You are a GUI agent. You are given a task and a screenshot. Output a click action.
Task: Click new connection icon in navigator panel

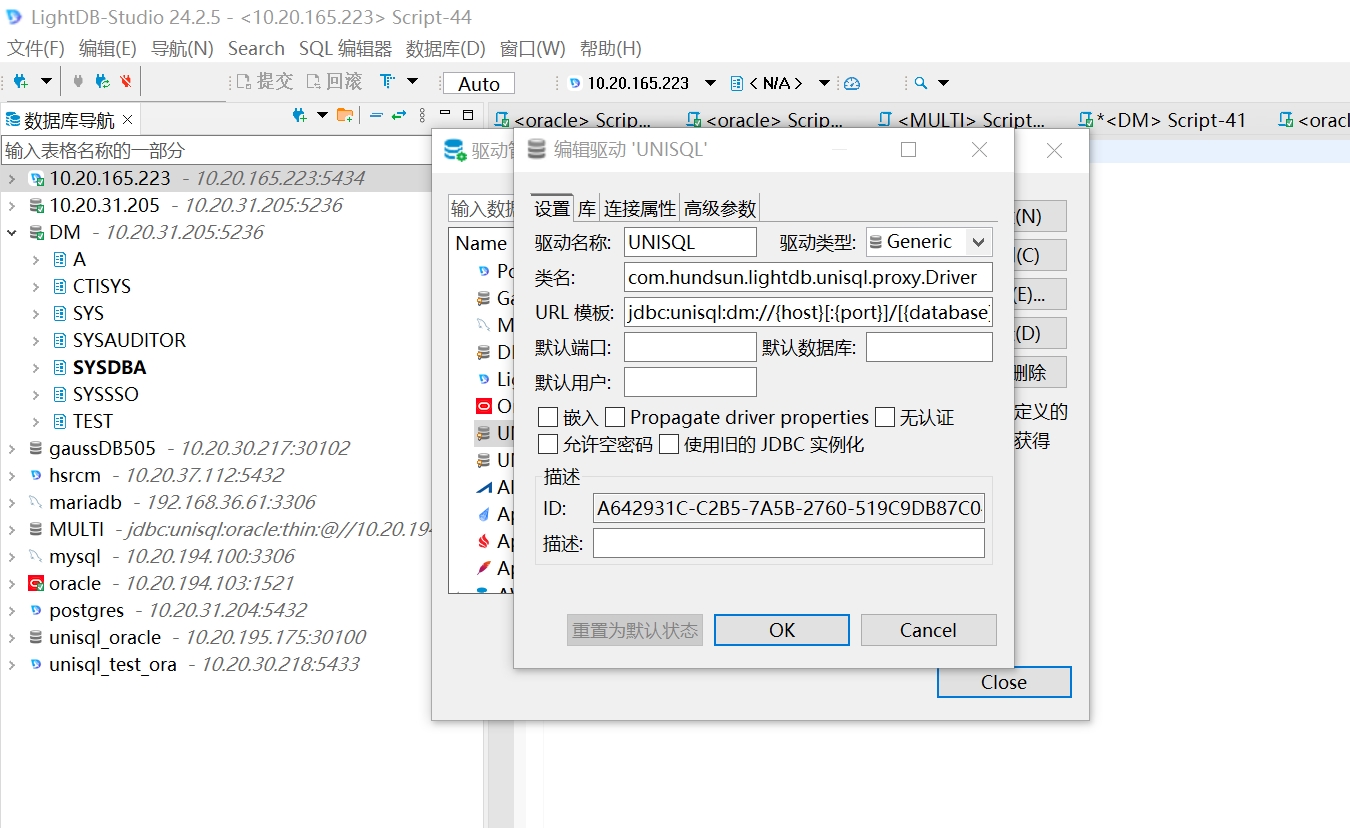pos(299,115)
